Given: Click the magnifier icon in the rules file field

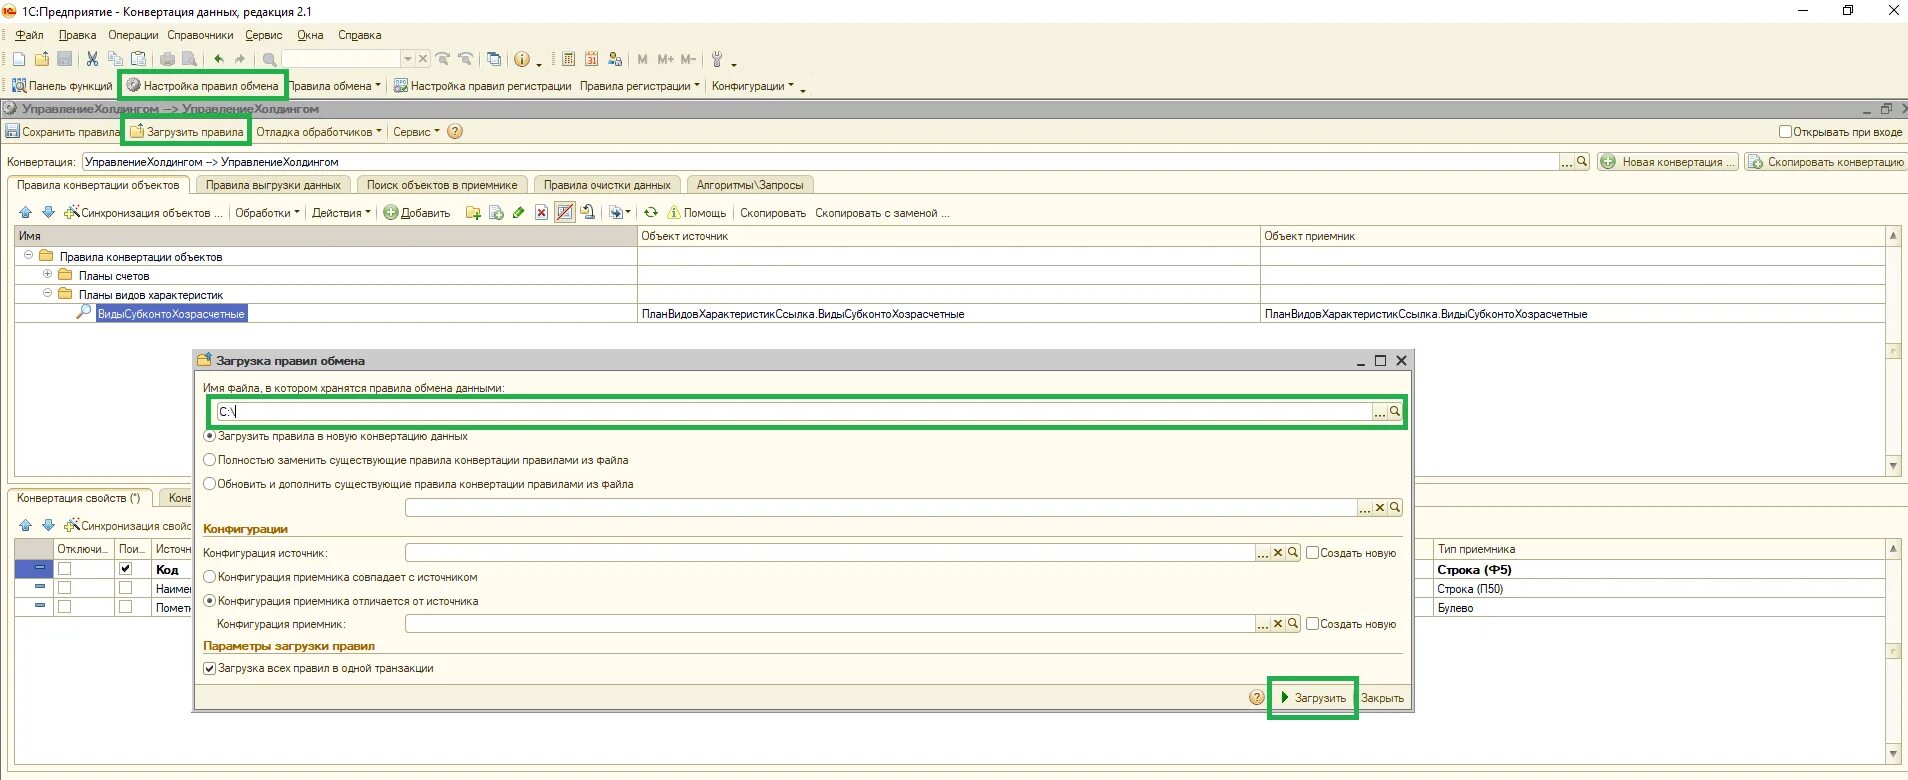Looking at the screenshot, I should point(1394,411).
